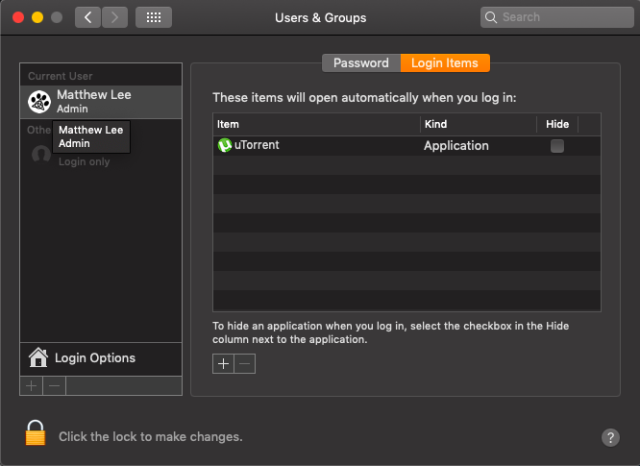640x466 pixels.
Task: Go back using the left chevron button
Action: pos(88,17)
